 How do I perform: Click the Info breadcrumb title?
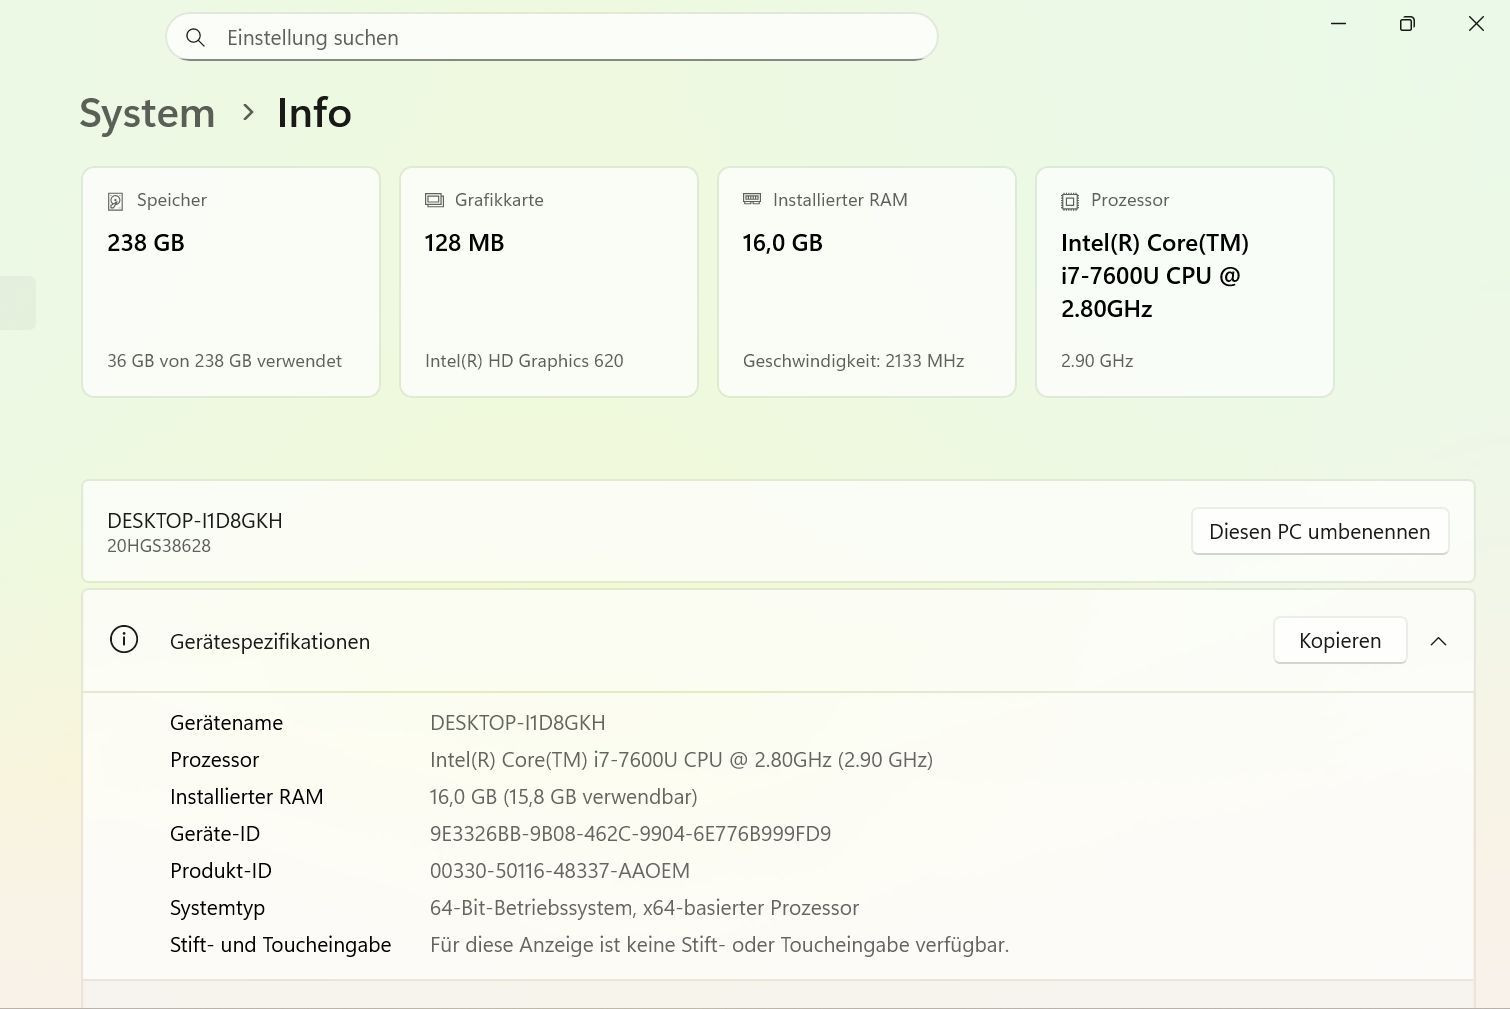(x=314, y=113)
